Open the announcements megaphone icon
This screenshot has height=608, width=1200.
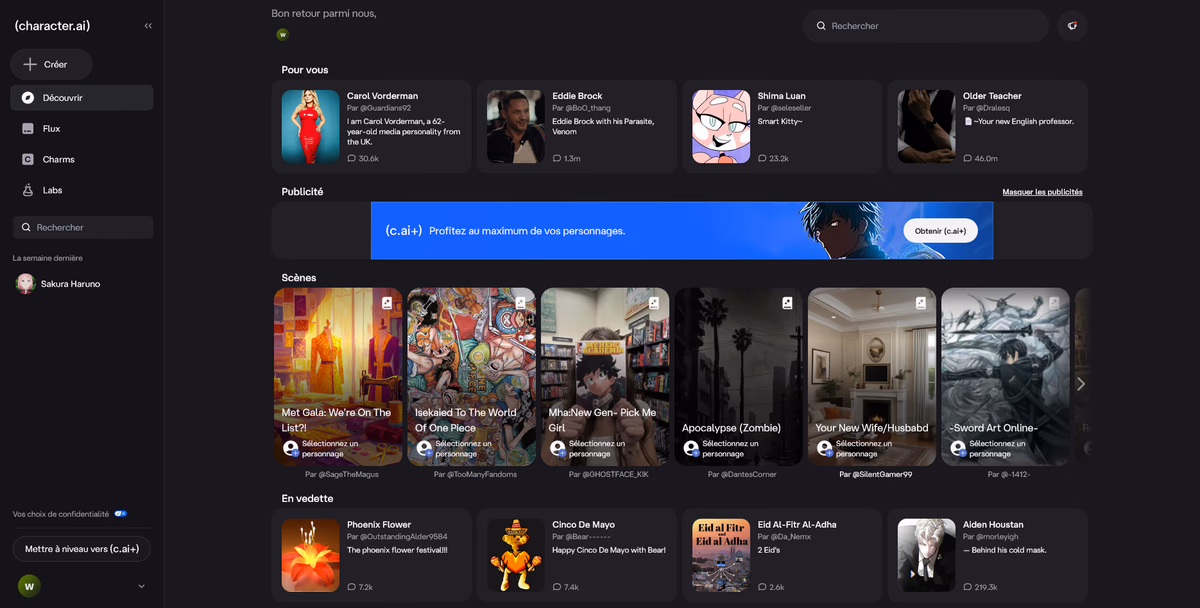1072,26
